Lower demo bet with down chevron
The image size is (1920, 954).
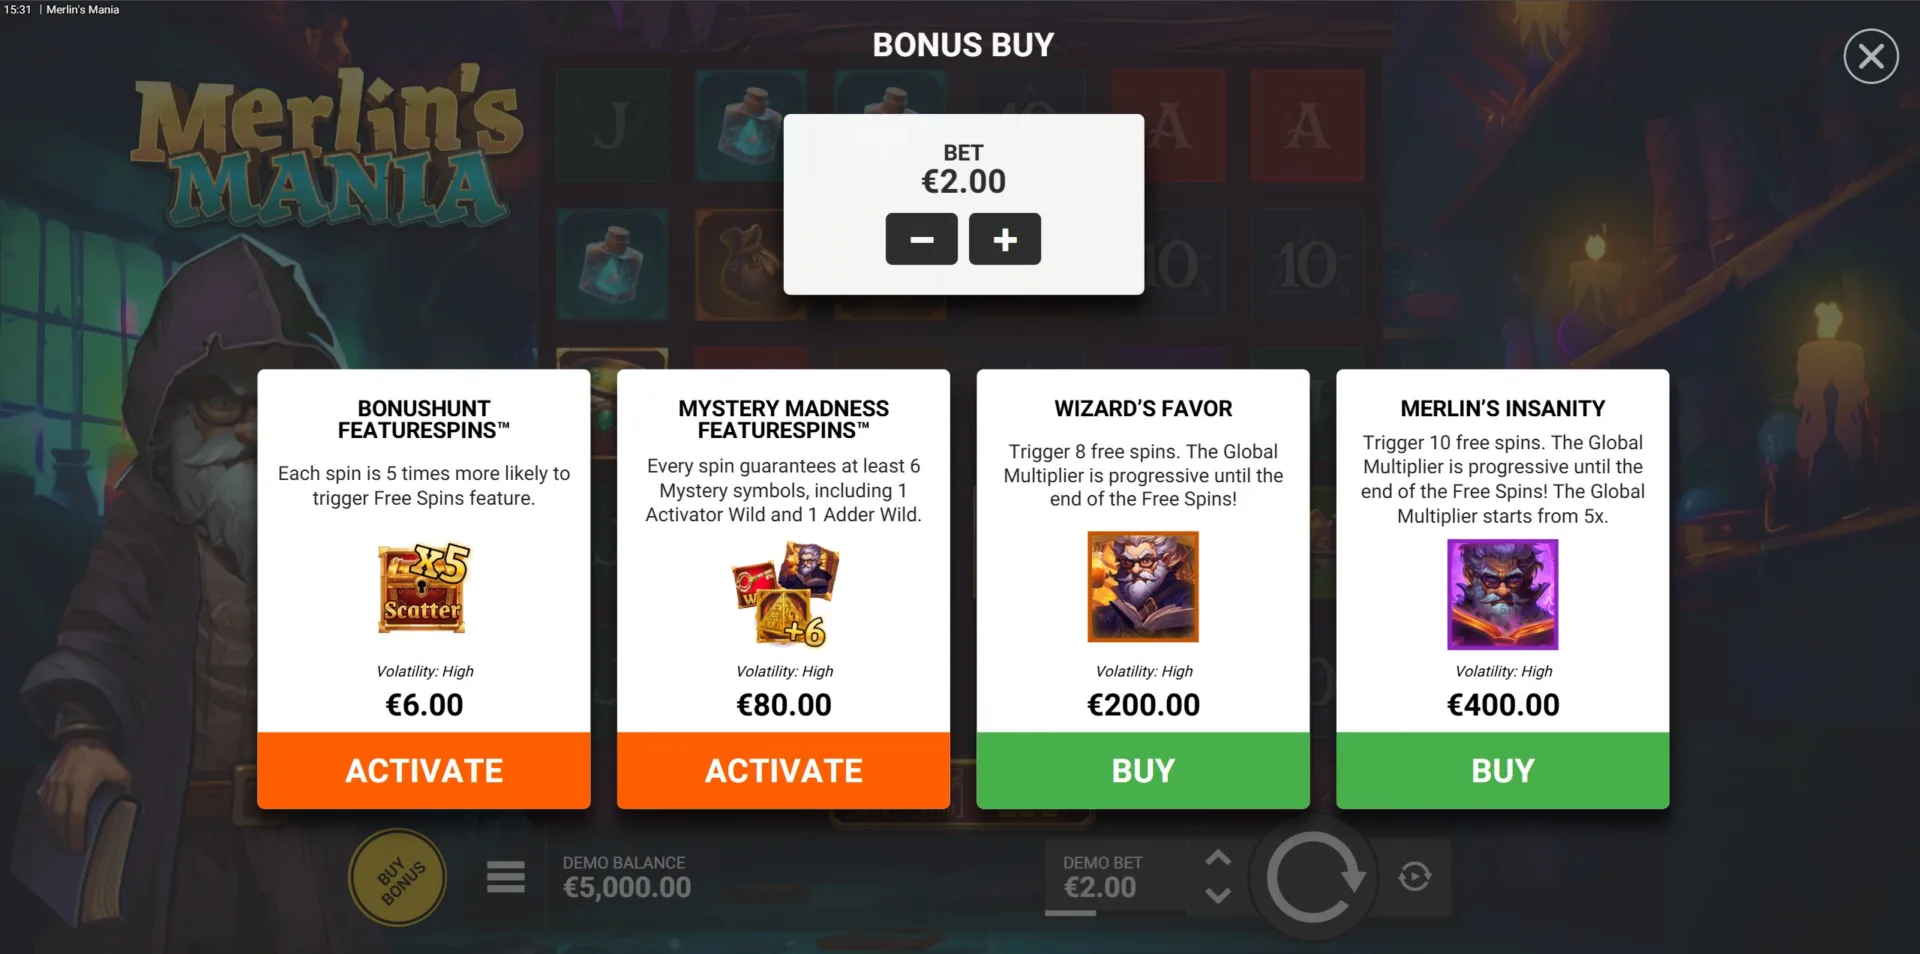(x=1218, y=895)
